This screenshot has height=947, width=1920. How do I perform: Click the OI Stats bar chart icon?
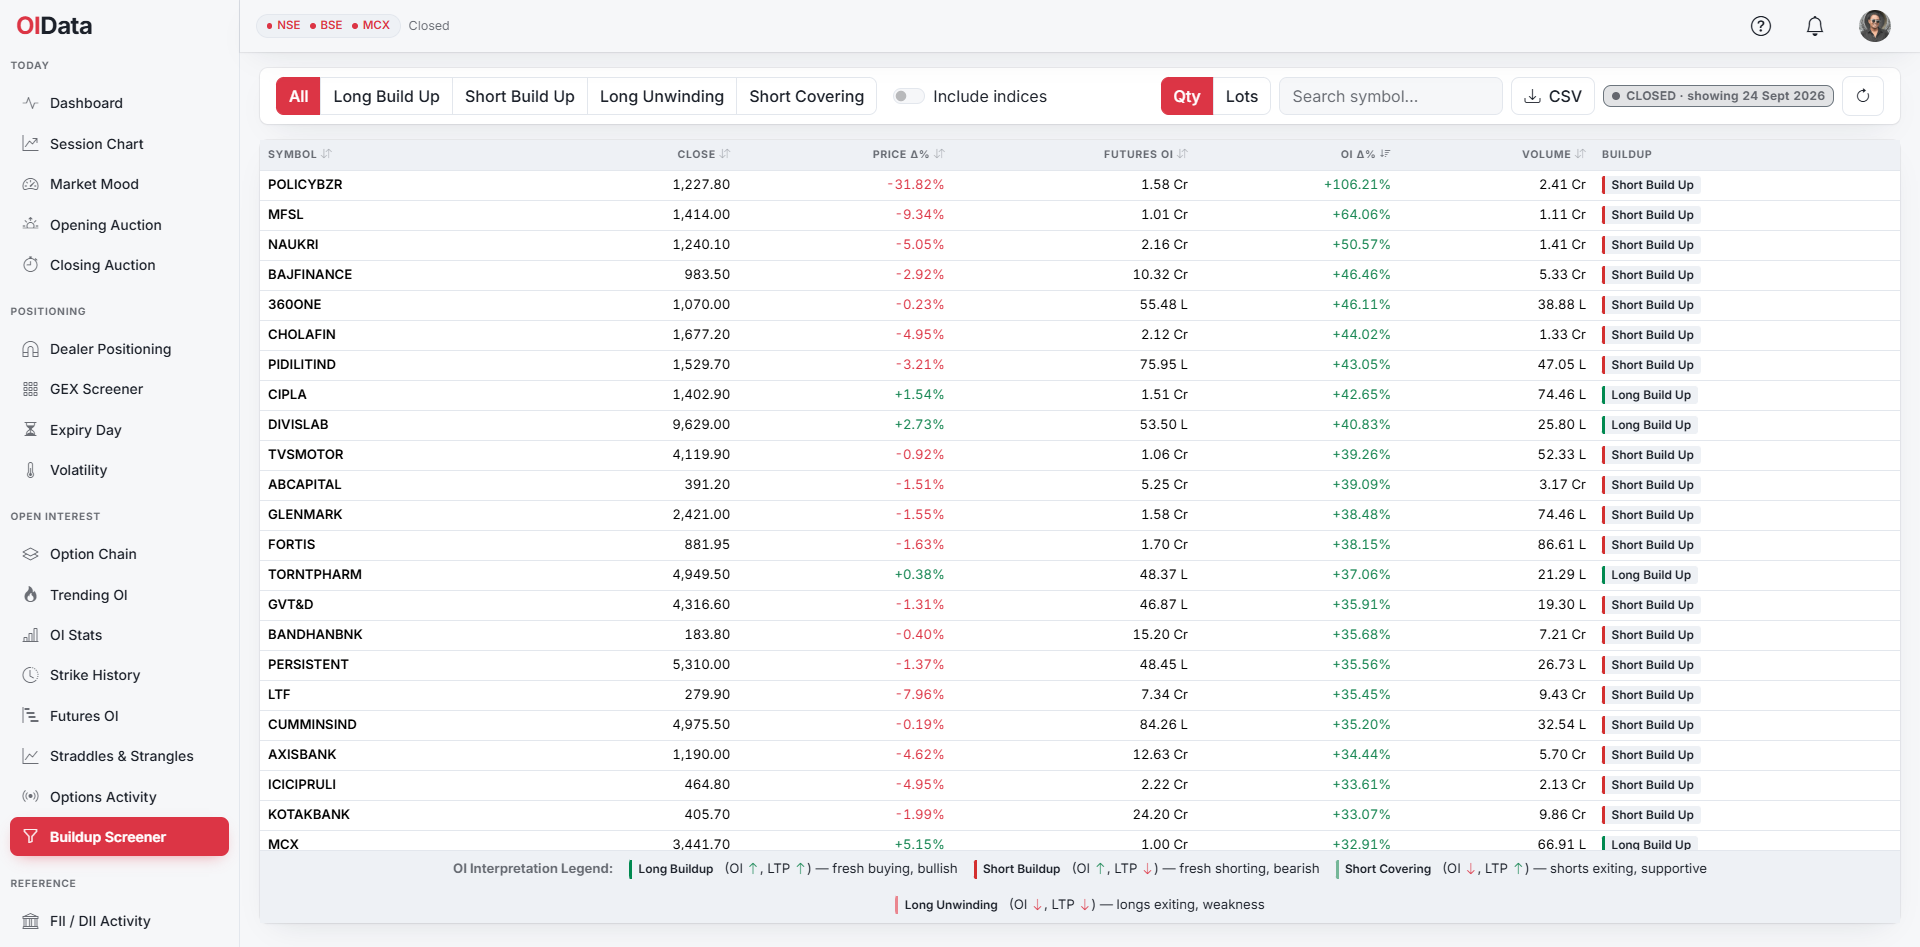[x=31, y=635]
